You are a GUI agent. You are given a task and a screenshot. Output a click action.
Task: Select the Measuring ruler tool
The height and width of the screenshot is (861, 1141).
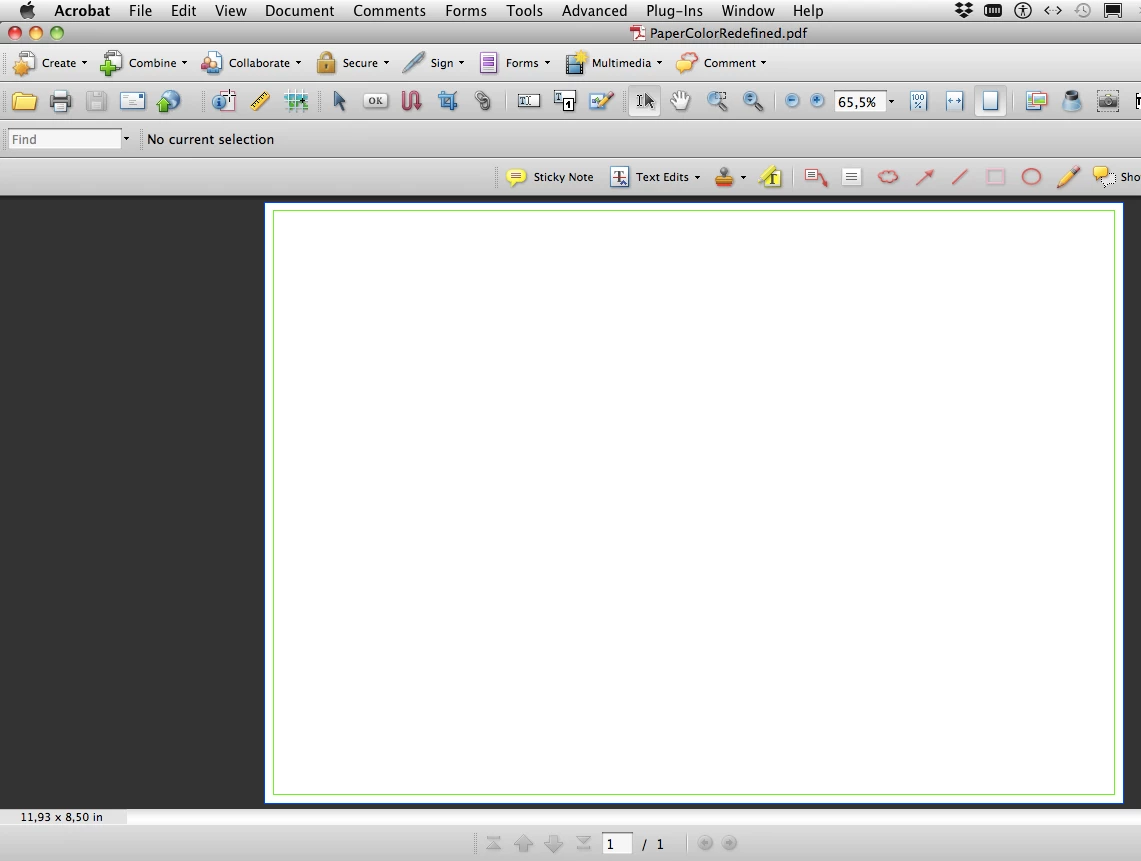click(x=260, y=101)
